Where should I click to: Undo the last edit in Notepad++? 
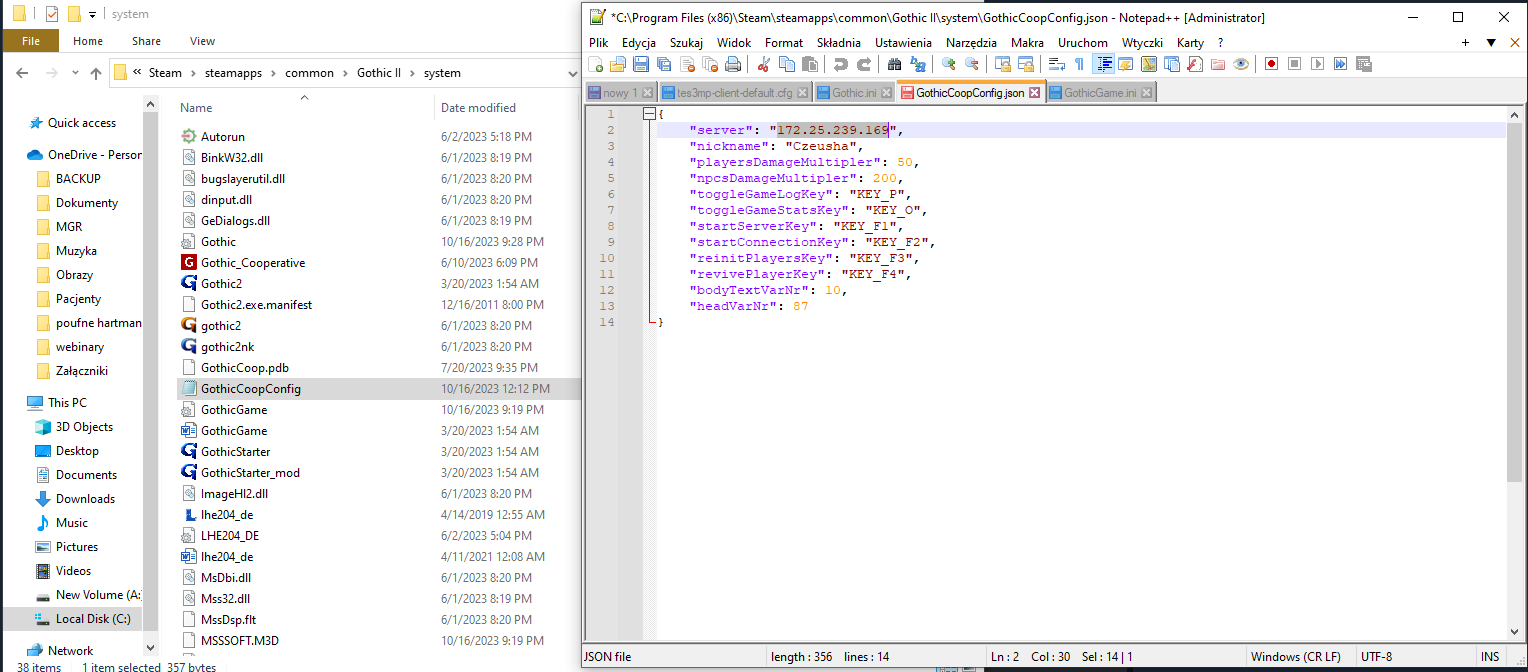(x=841, y=64)
